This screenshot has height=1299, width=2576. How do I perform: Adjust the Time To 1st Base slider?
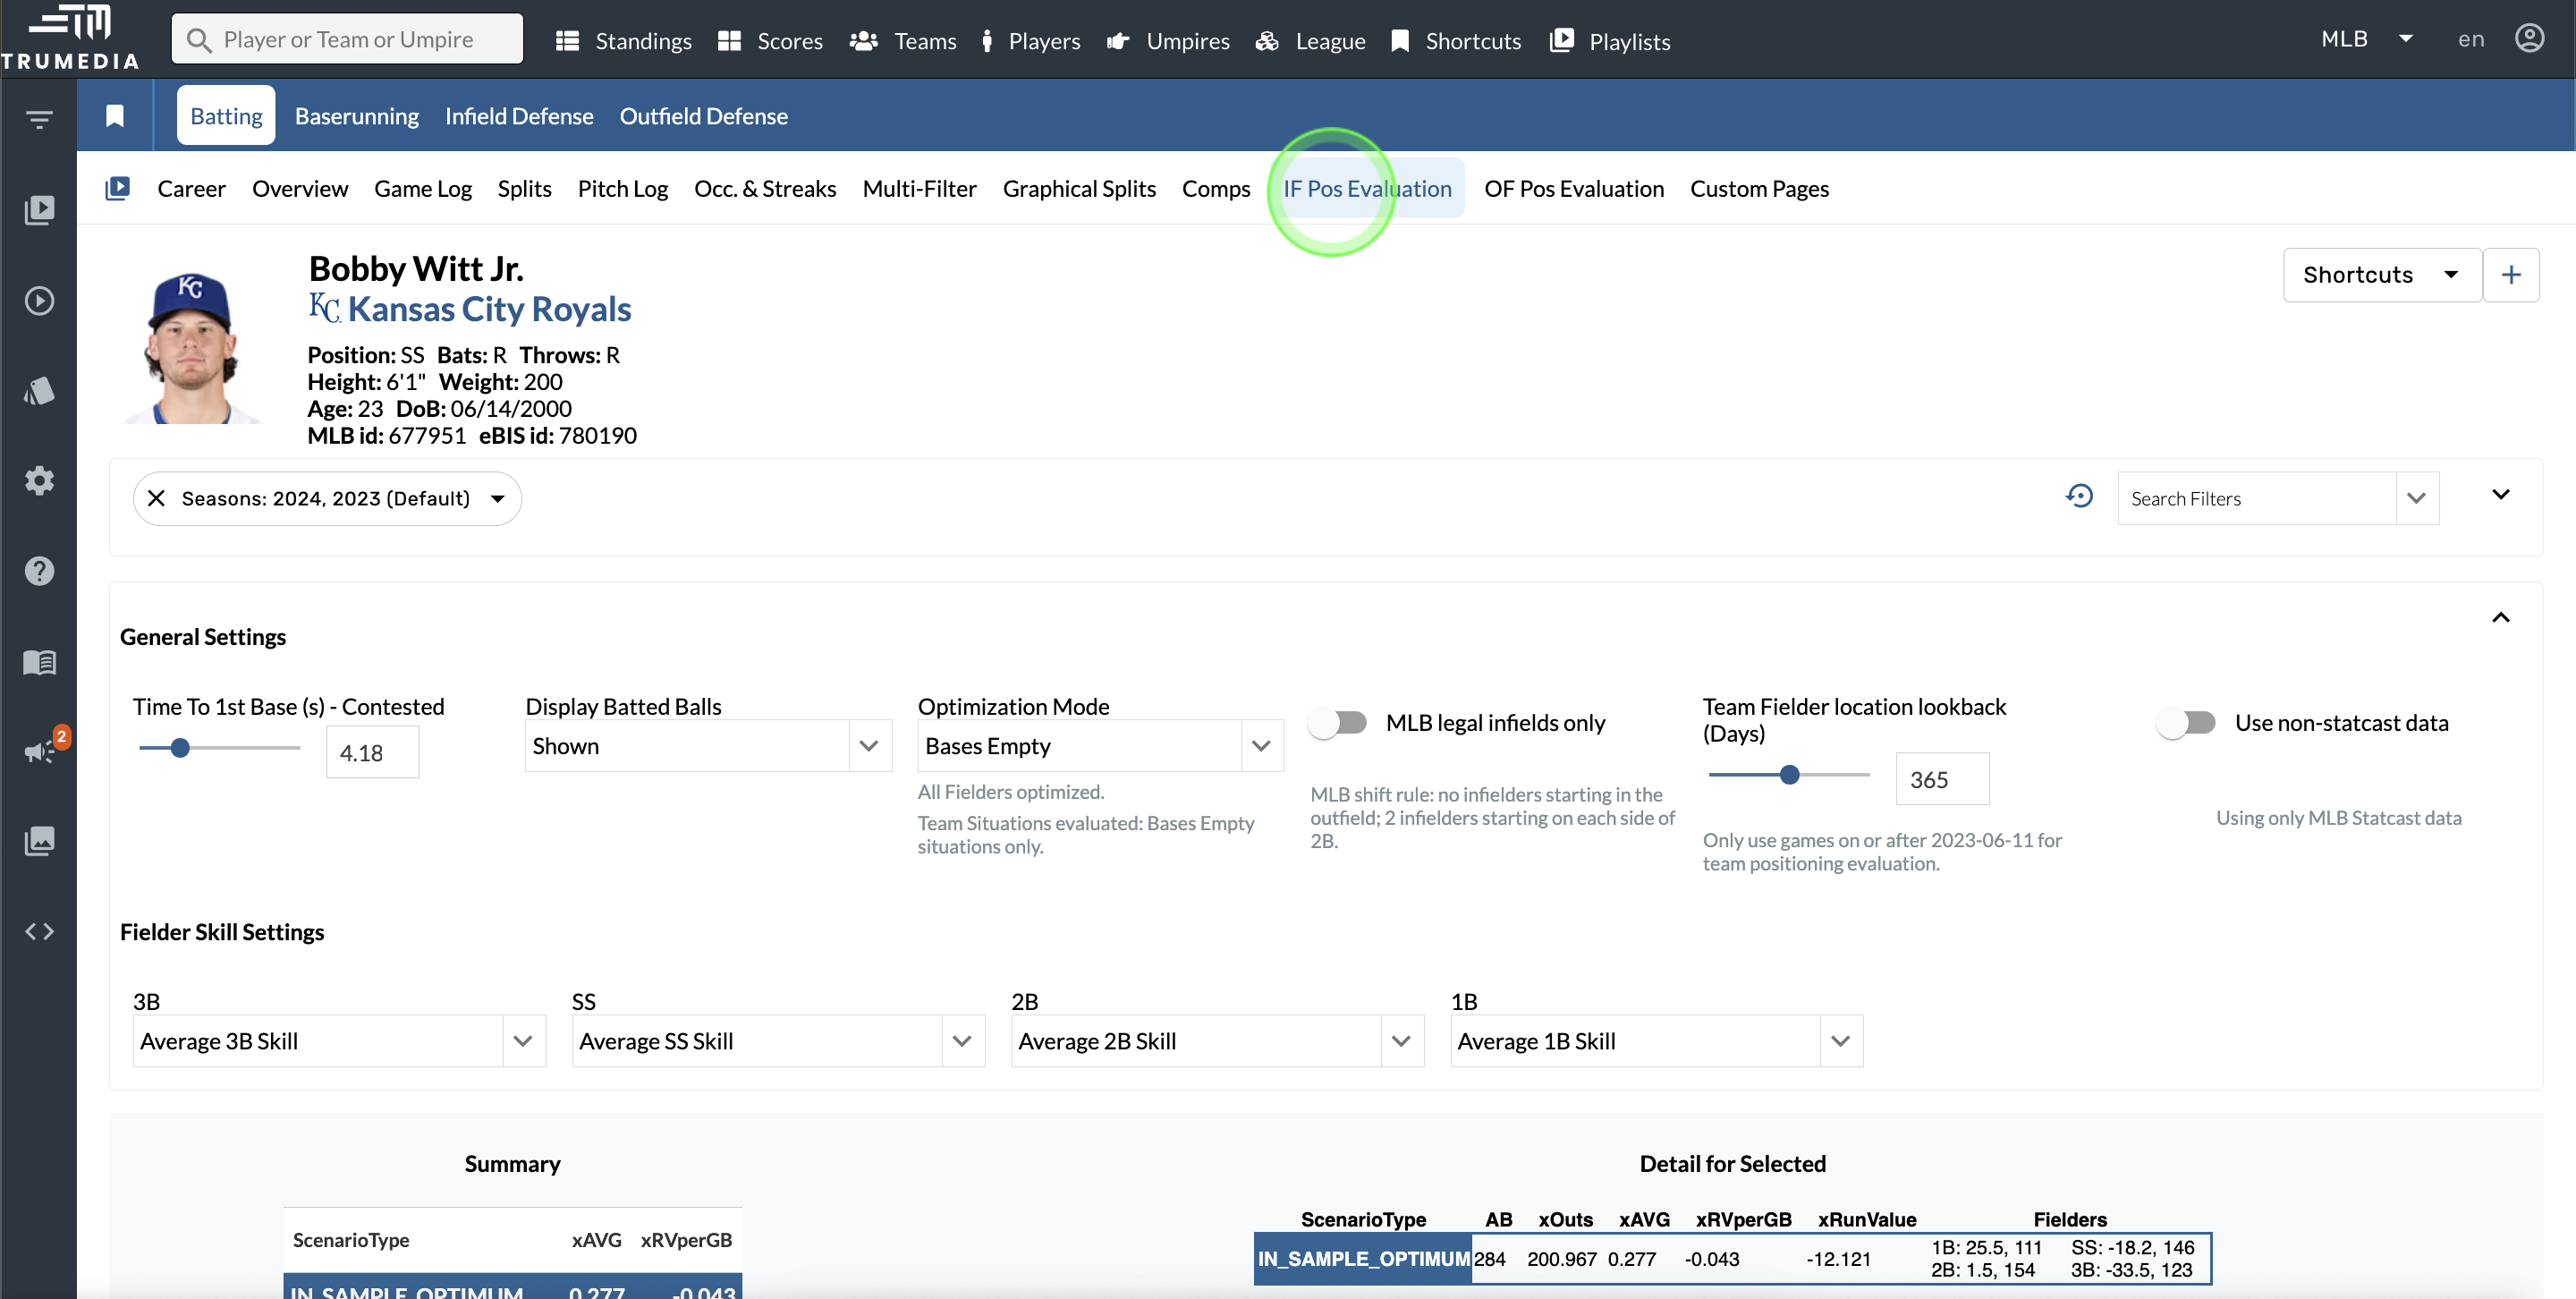tap(180, 748)
